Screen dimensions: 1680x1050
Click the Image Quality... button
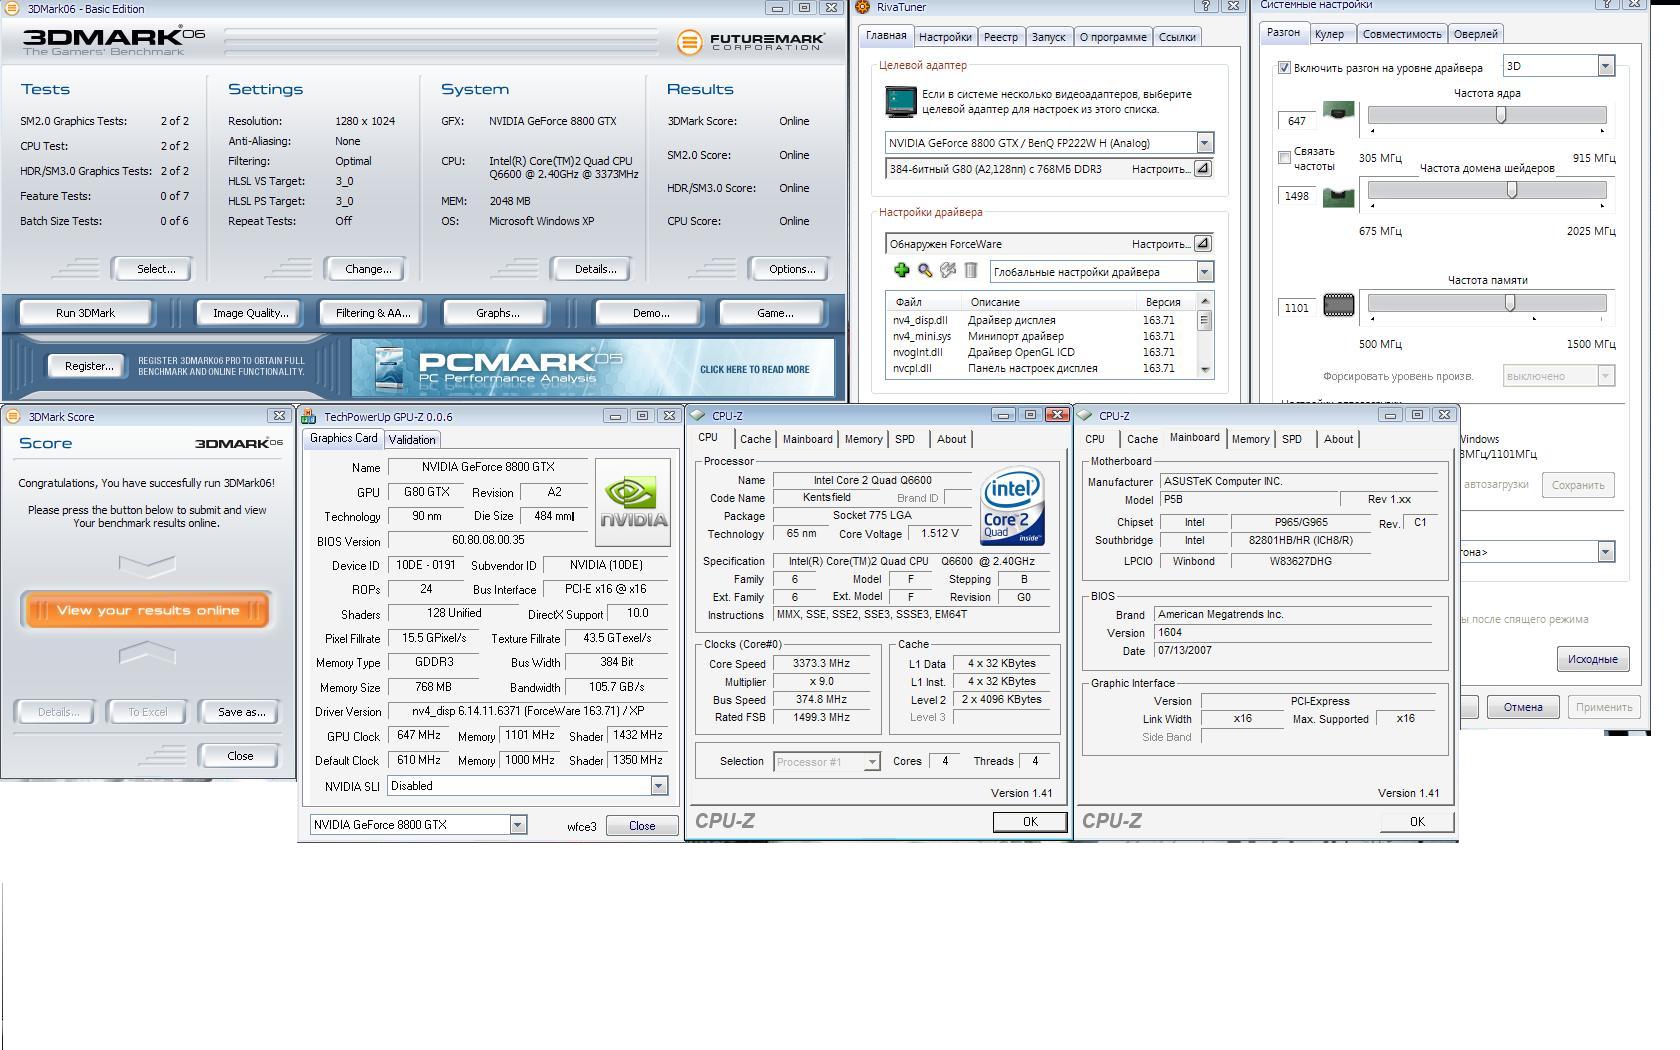250,313
